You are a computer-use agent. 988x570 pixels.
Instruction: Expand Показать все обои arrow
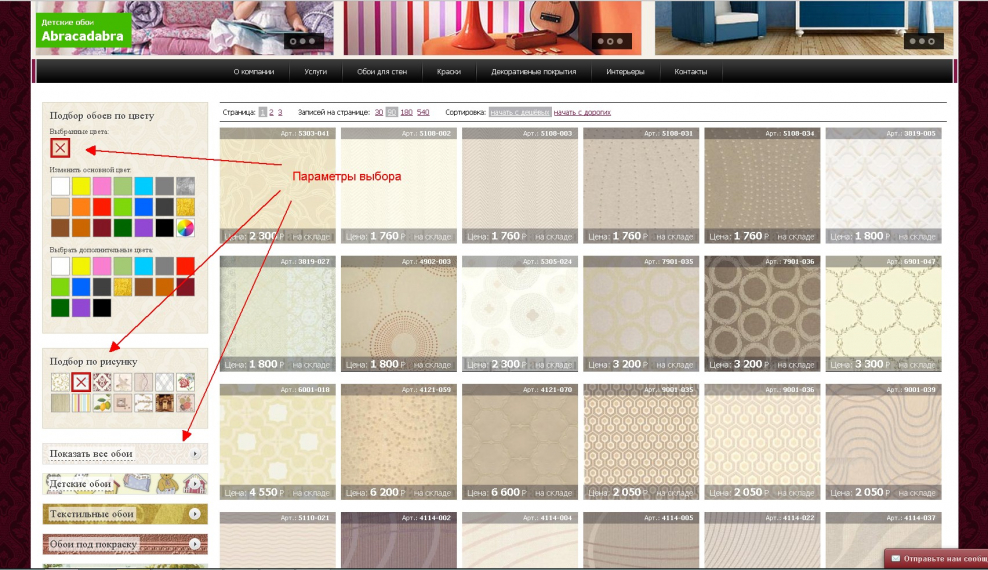194,454
